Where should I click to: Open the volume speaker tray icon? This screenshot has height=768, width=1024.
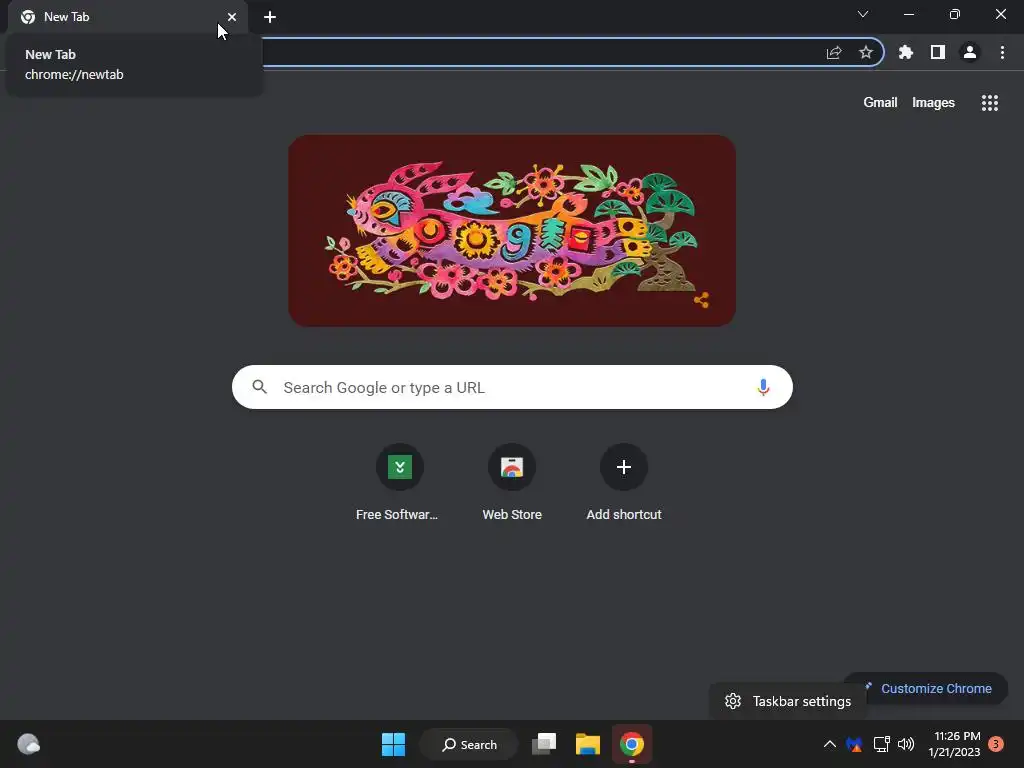[x=906, y=744]
